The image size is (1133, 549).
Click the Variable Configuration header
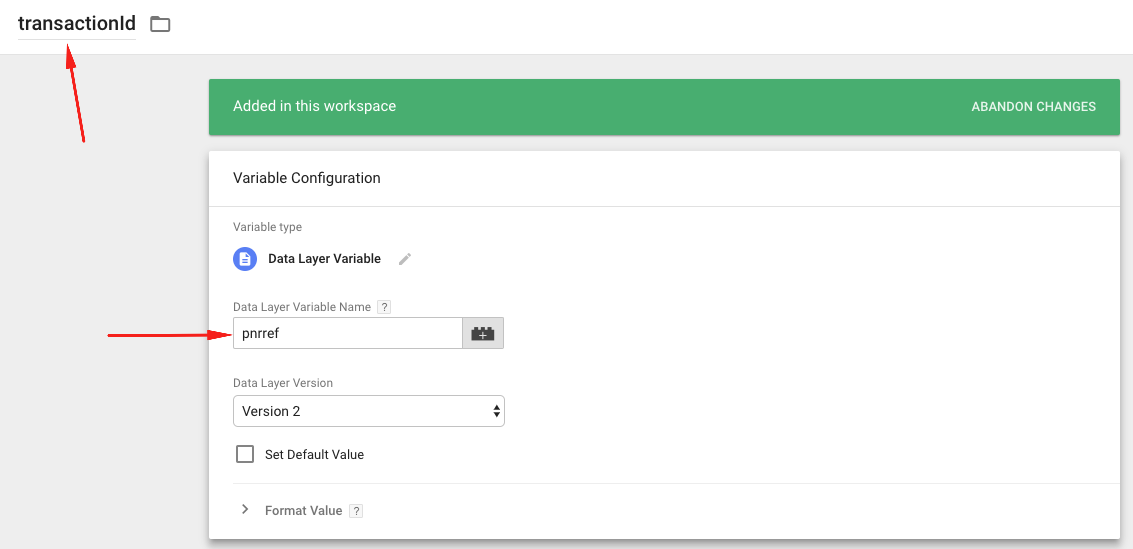pyautogui.click(x=307, y=178)
